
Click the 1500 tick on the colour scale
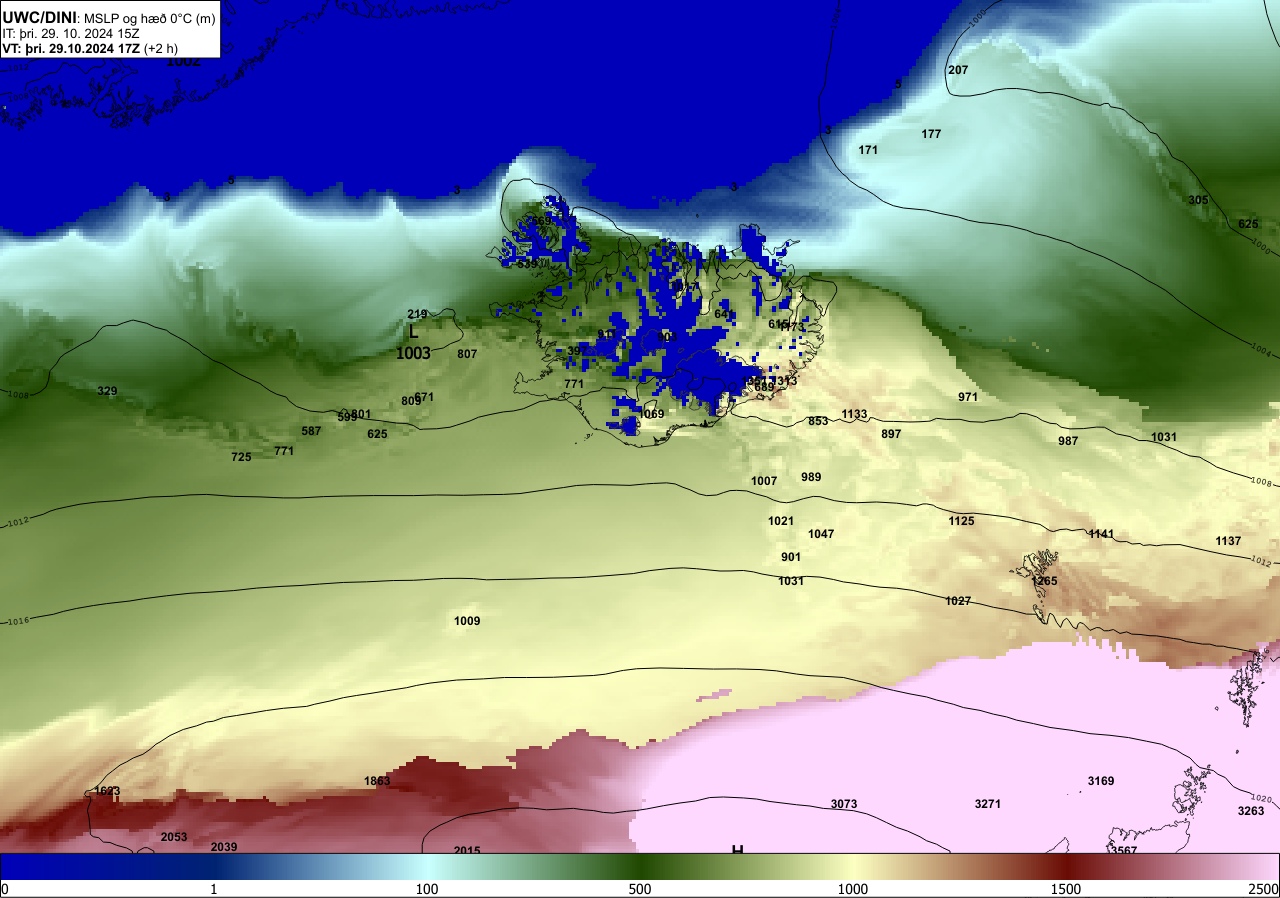pyautogui.click(x=1065, y=889)
